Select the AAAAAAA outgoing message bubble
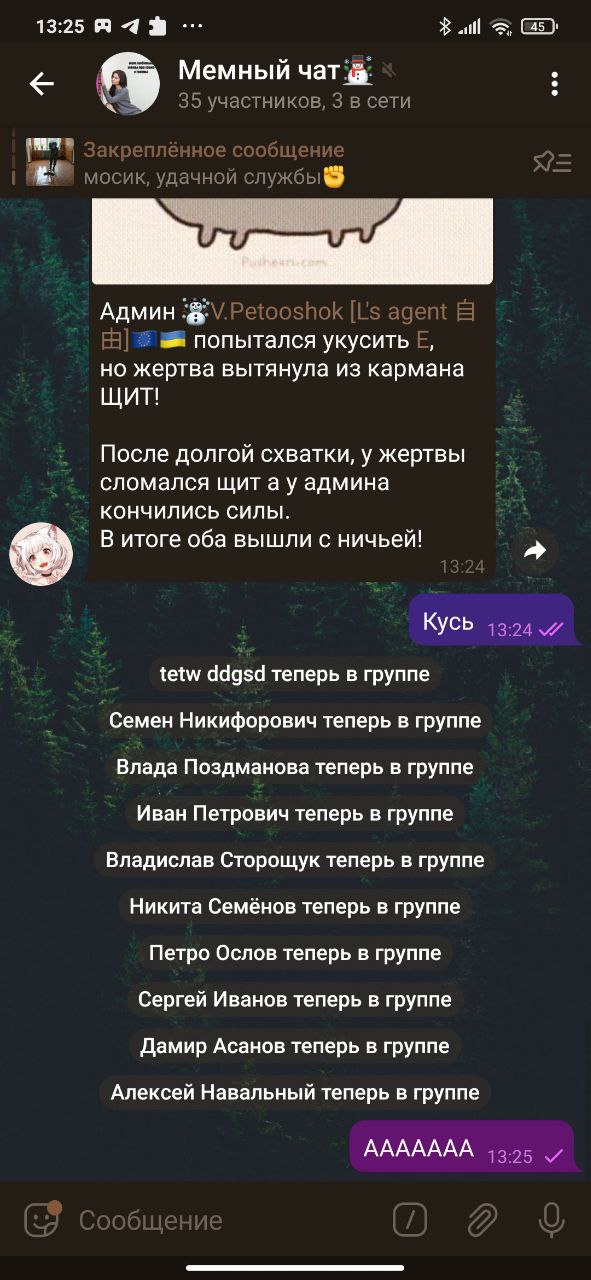Image resolution: width=591 pixels, height=1280 pixels. [x=462, y=1147]
